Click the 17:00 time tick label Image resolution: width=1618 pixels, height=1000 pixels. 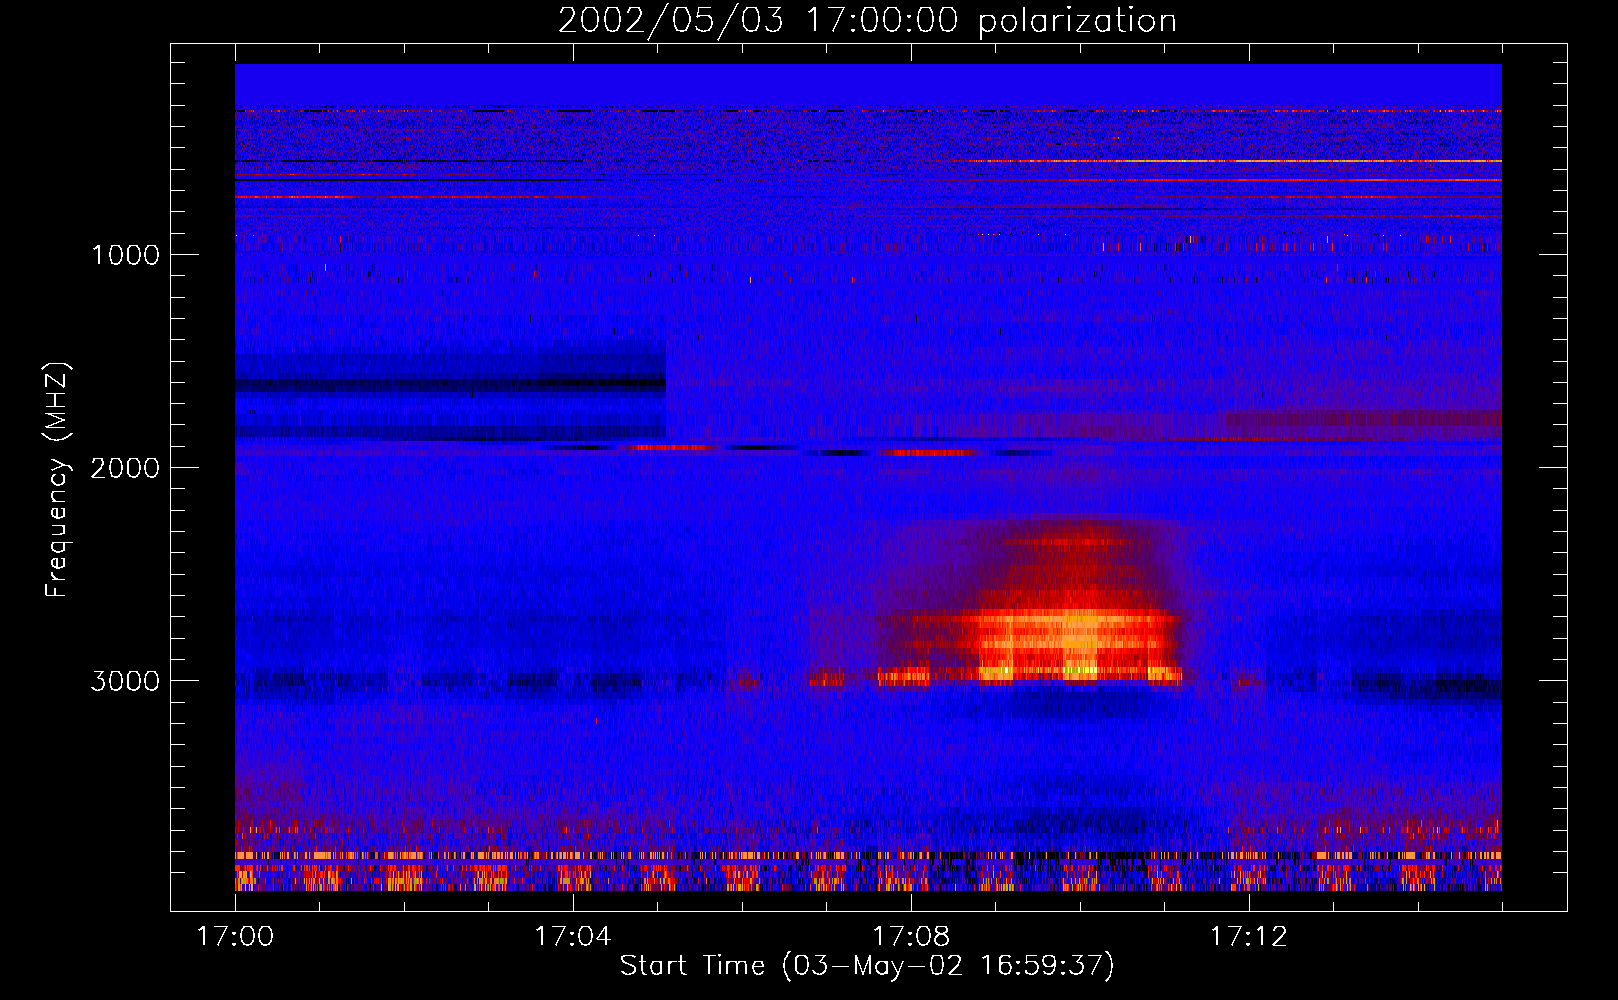click(x=235, y=937)
